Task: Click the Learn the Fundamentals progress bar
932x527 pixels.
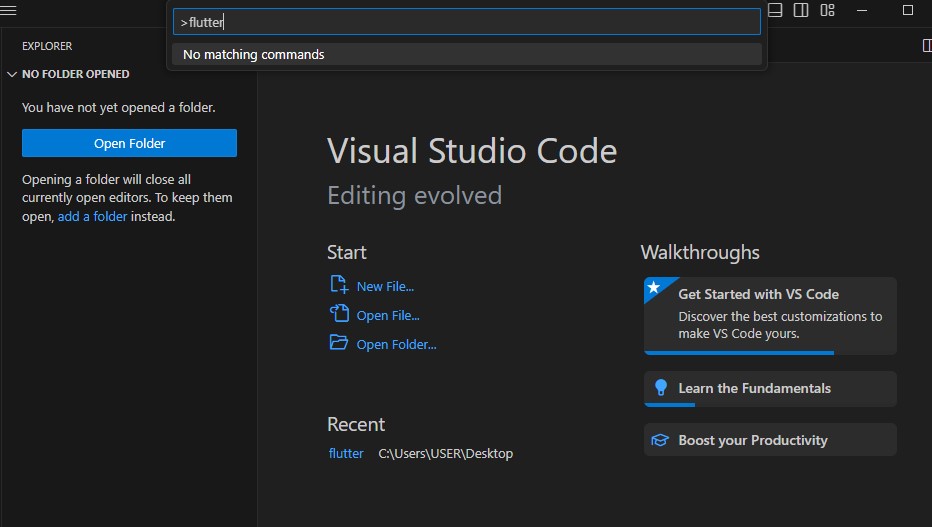Action: (670, 405)
